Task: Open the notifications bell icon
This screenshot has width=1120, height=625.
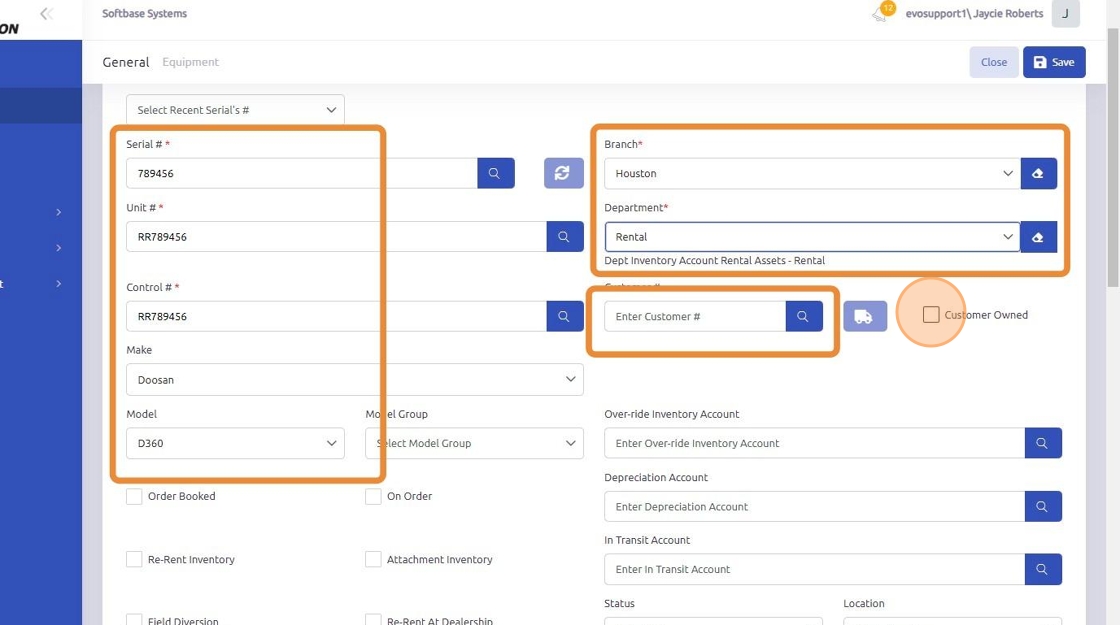Action: pos(881,14)
